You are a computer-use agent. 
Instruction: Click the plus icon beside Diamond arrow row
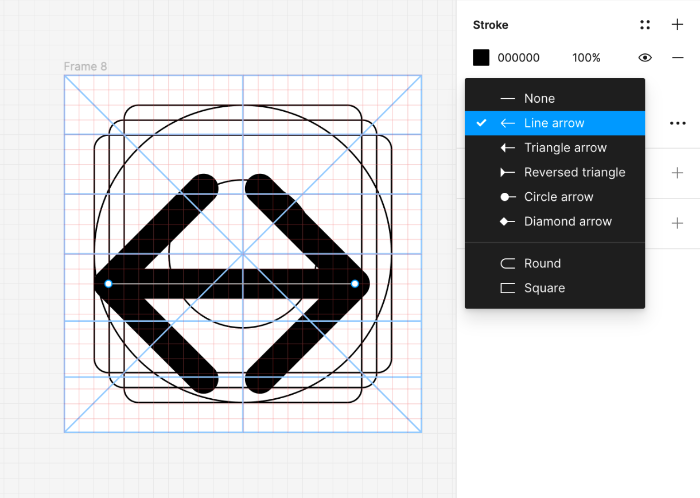point(677,223)
